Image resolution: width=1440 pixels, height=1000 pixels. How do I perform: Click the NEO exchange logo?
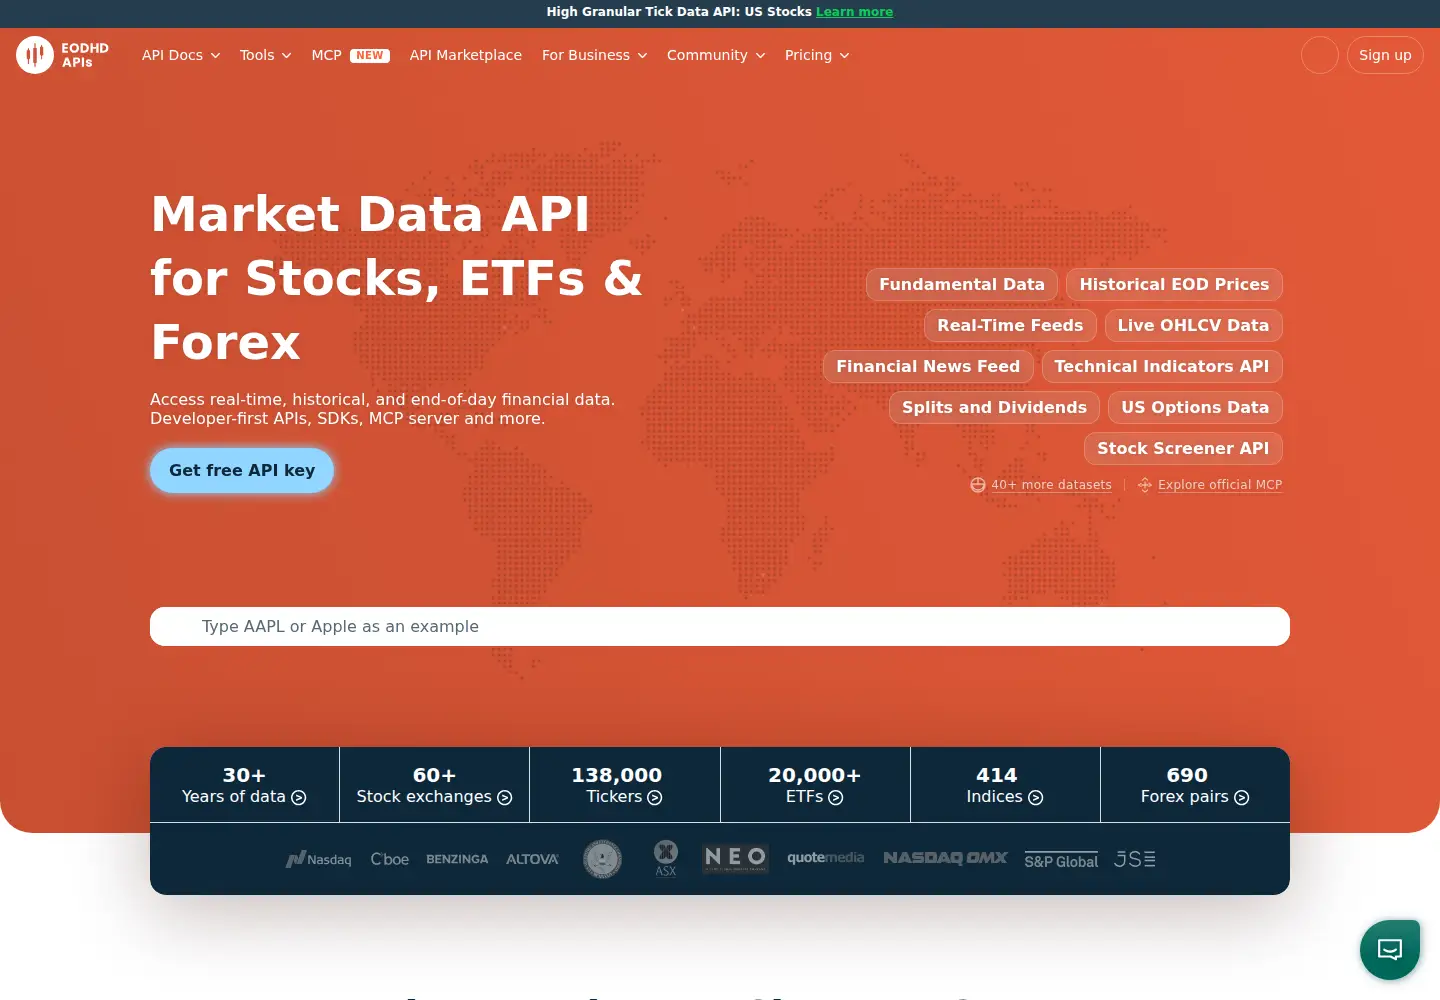tap(735, 858)
